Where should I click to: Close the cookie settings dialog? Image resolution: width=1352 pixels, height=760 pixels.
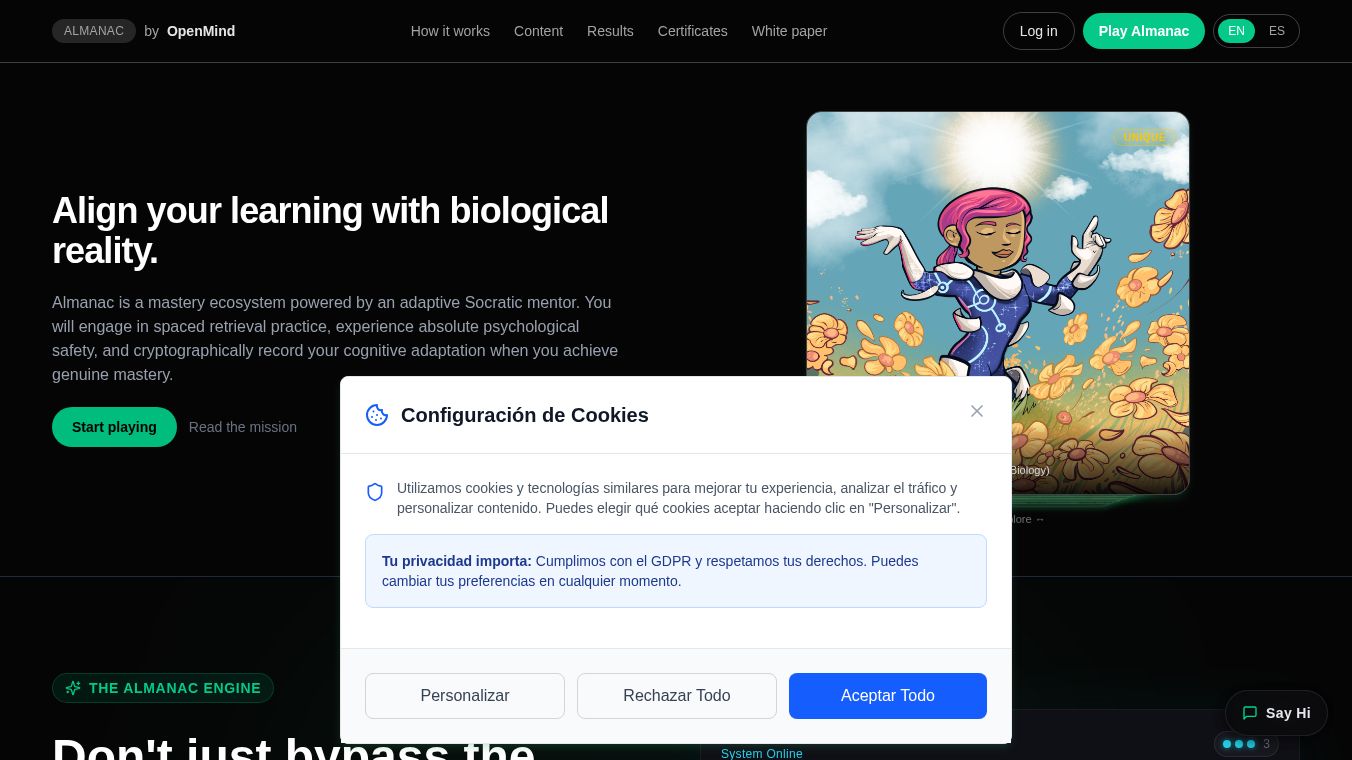(977, 411)
